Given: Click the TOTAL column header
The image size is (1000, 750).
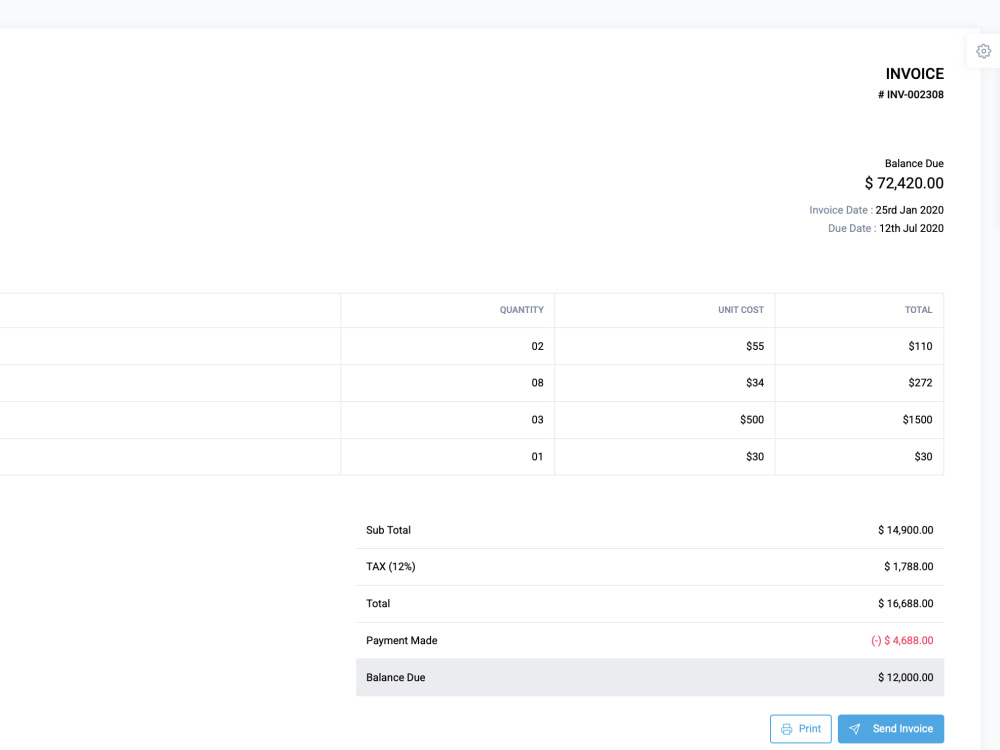Looking at the screenshot, I should click(918, 310).
